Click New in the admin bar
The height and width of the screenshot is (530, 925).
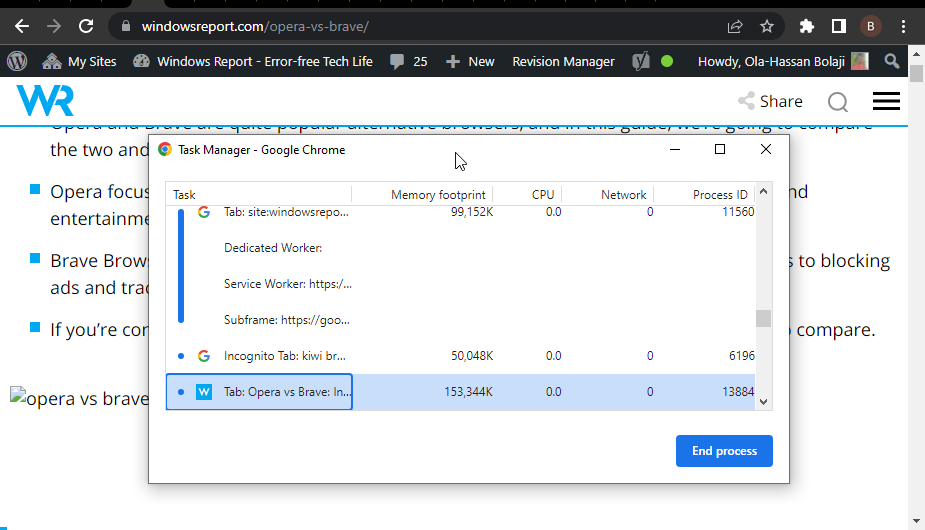pos(470,61)
